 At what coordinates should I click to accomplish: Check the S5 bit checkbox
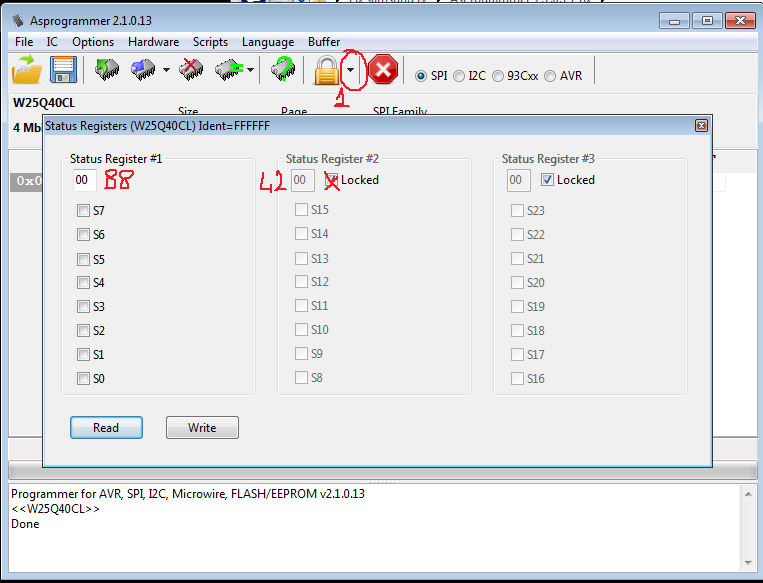pyautogui.click(x=83, y=259)
